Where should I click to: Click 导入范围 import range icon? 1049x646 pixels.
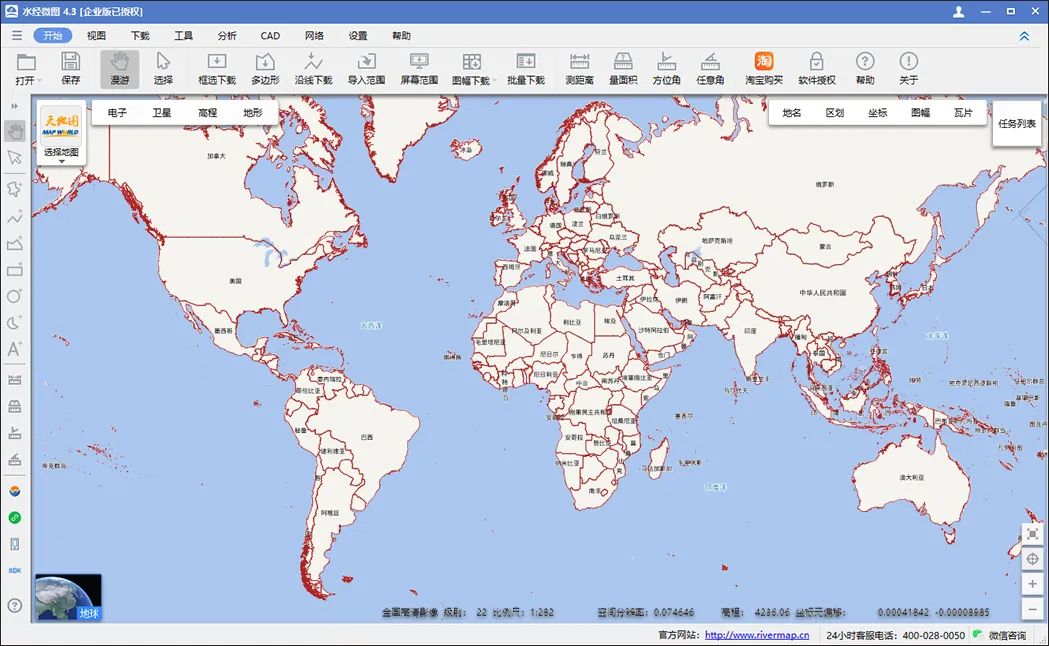click(366, 62)
